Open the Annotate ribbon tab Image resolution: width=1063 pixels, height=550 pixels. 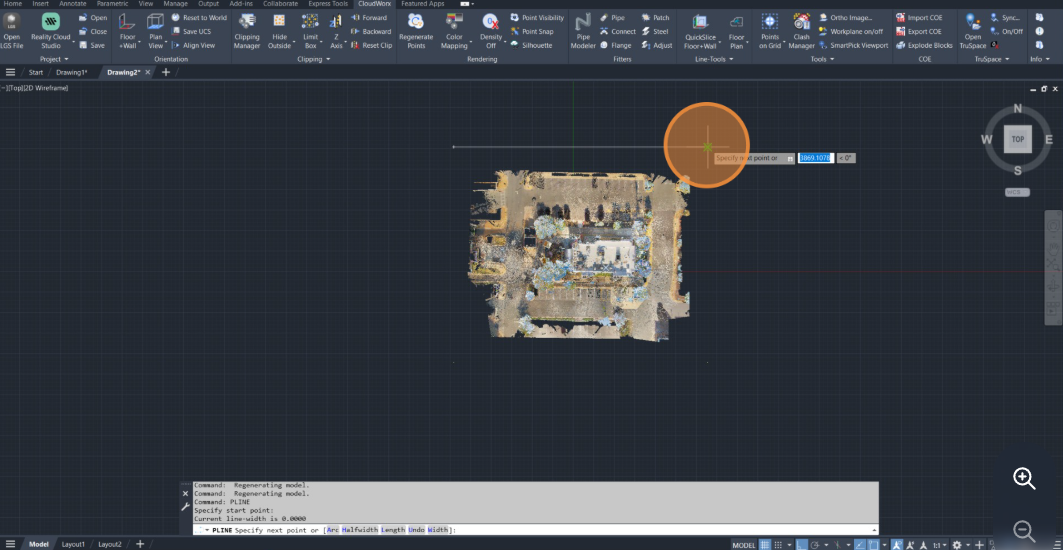[x=72, y=4]
